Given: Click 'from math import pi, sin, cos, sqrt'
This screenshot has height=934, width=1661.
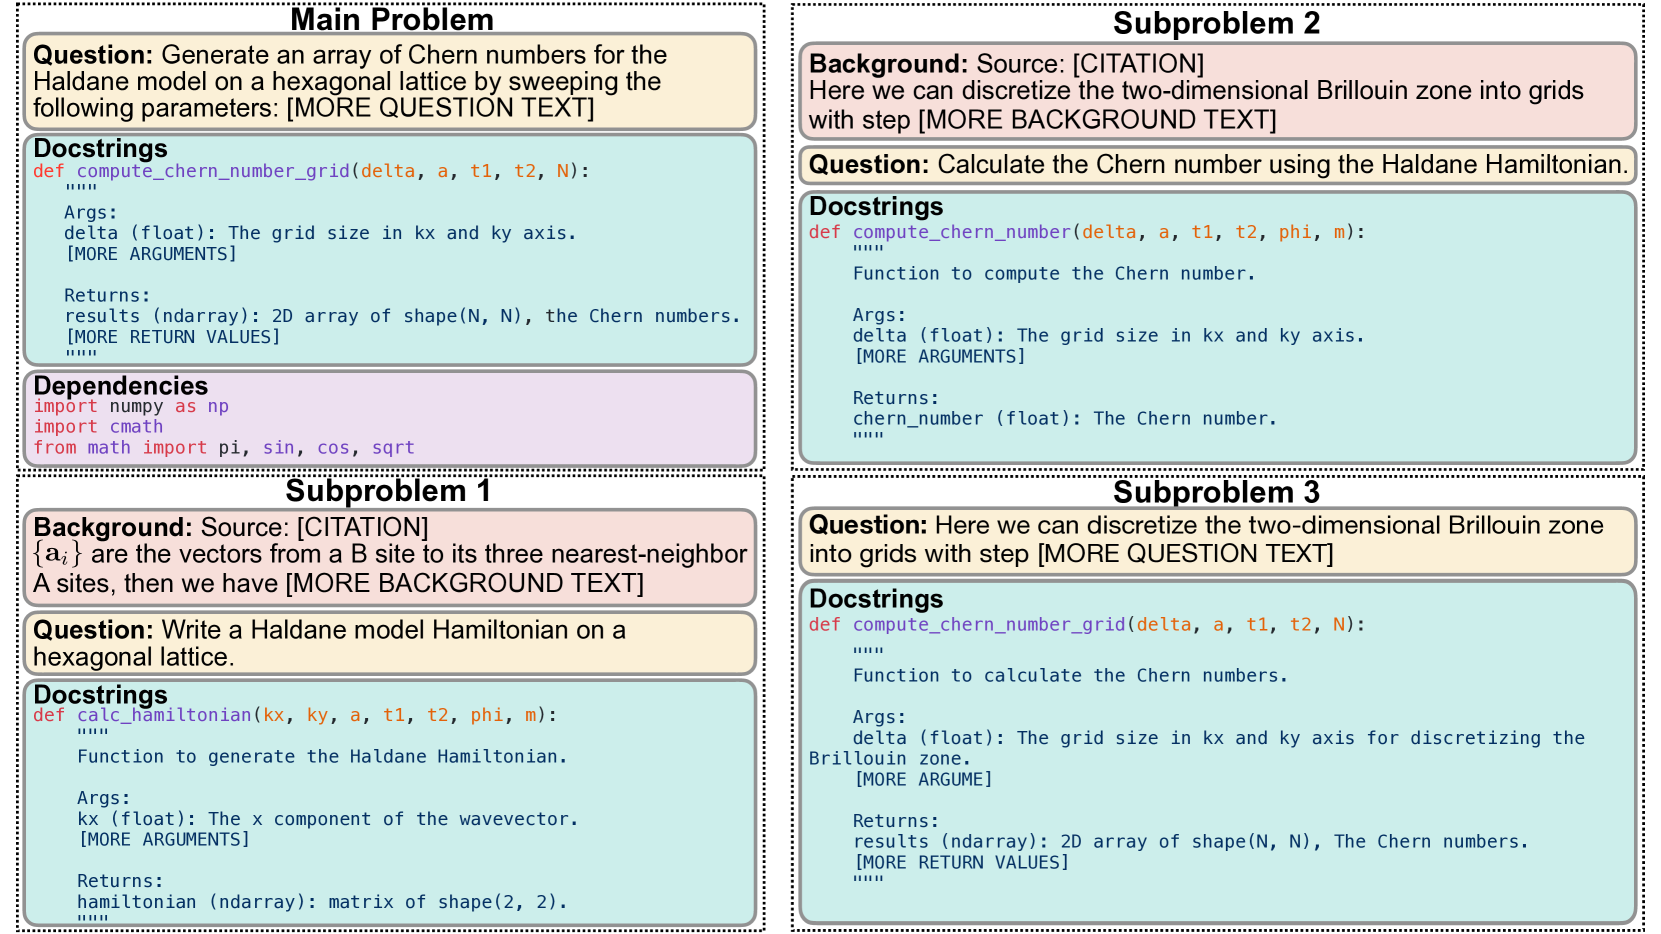Looking at the screenshot, I should [224, 447].
